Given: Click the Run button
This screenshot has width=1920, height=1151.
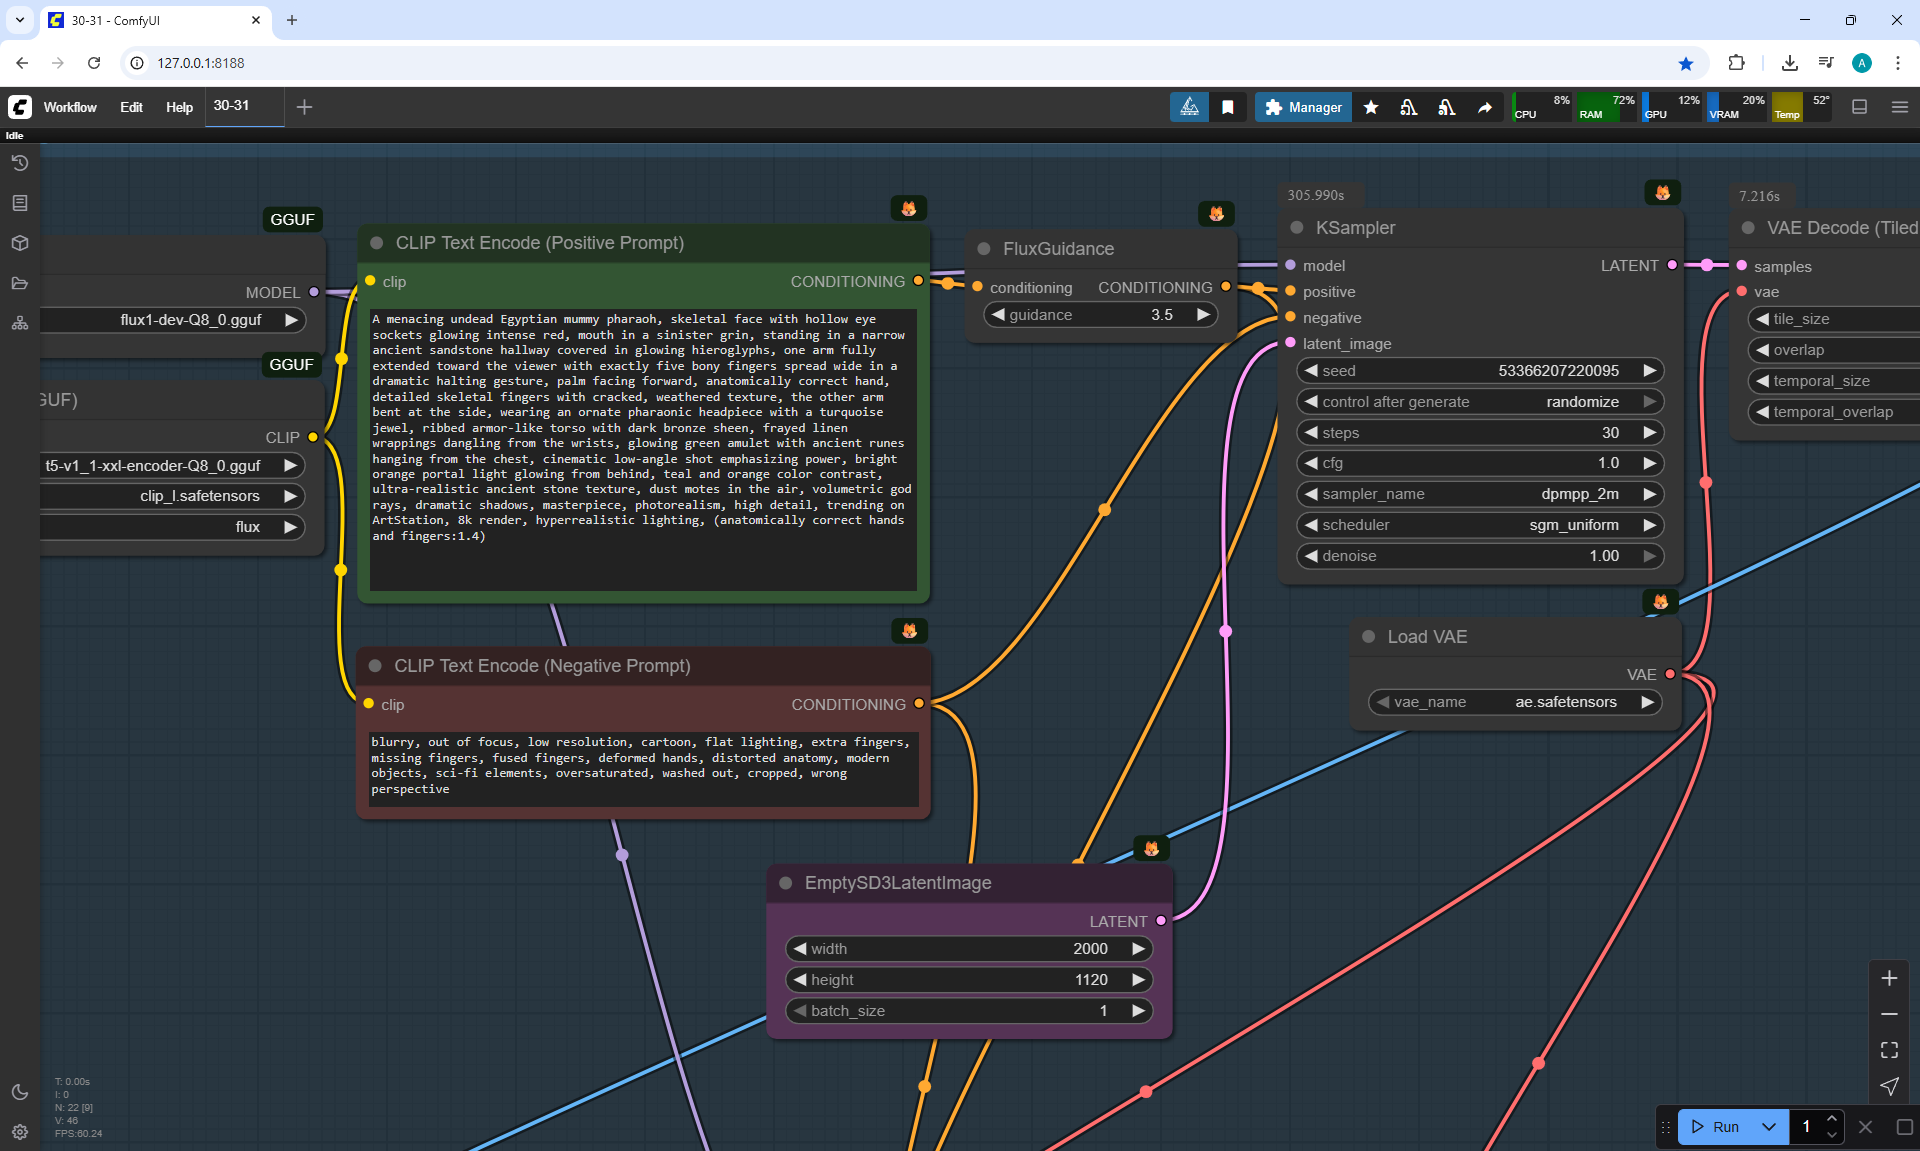Looking at the screenshot, I should point(1717,1127).
